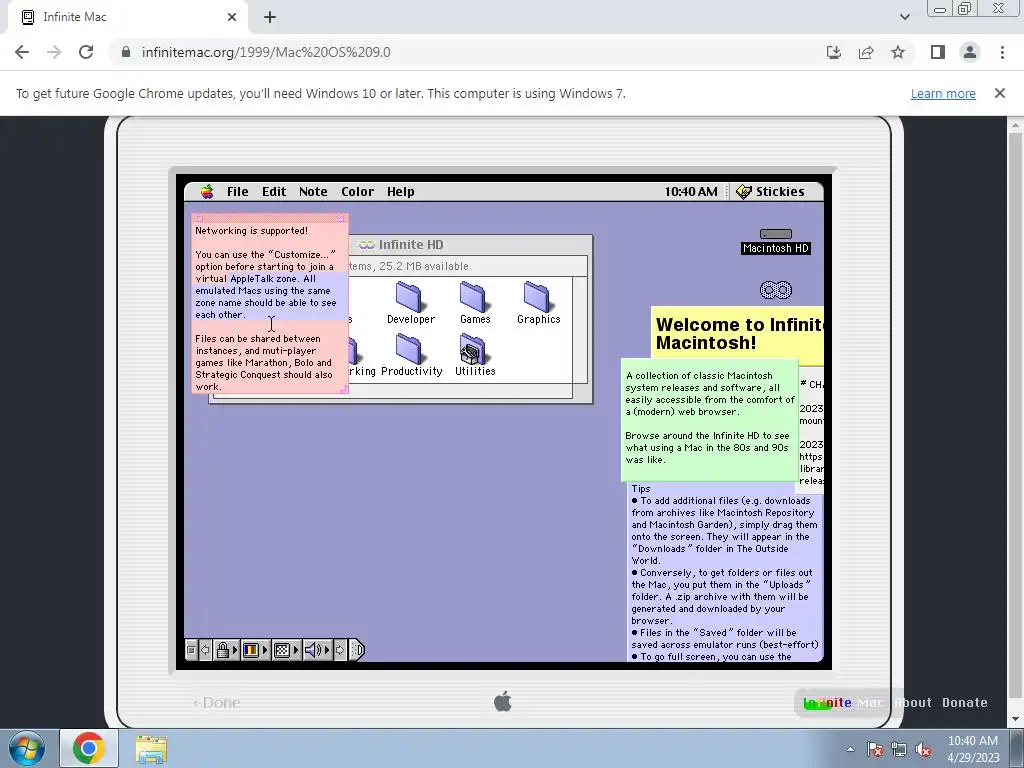This screenshot has height=768, width=1024.
Task: Click the pink note's resize corner
Action: tap(344, 389)
